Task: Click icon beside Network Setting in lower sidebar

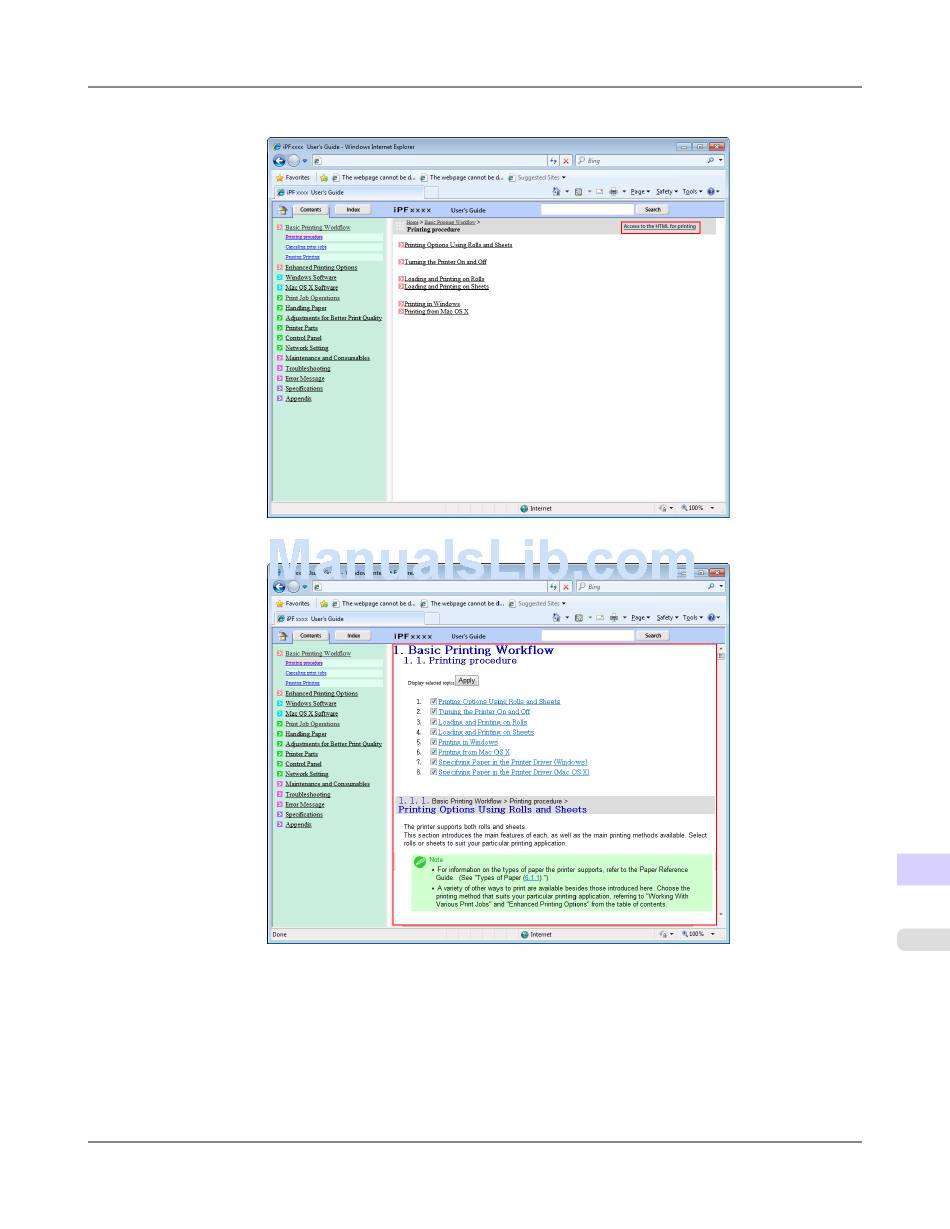Action: [280, 774]
